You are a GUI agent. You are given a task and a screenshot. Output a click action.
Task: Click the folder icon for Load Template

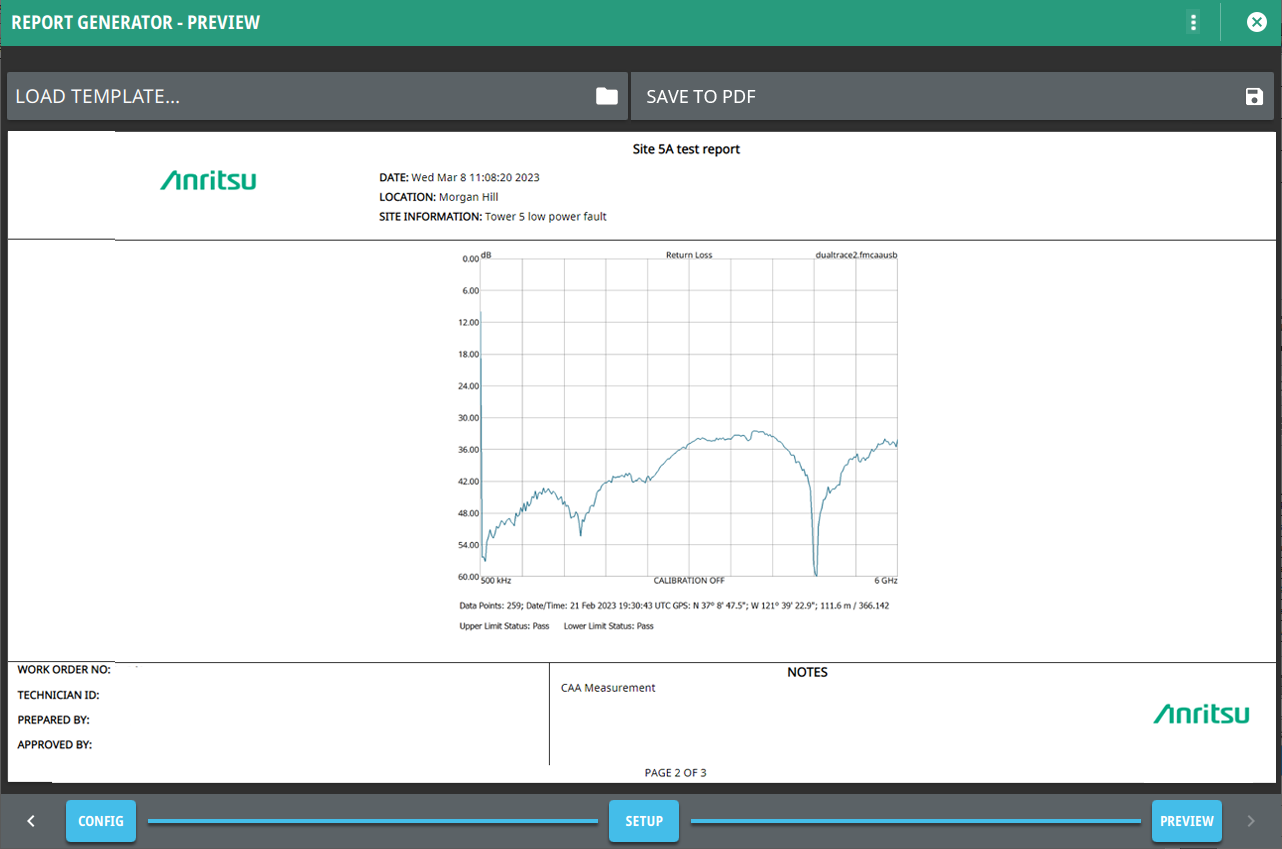coord(606,96)
